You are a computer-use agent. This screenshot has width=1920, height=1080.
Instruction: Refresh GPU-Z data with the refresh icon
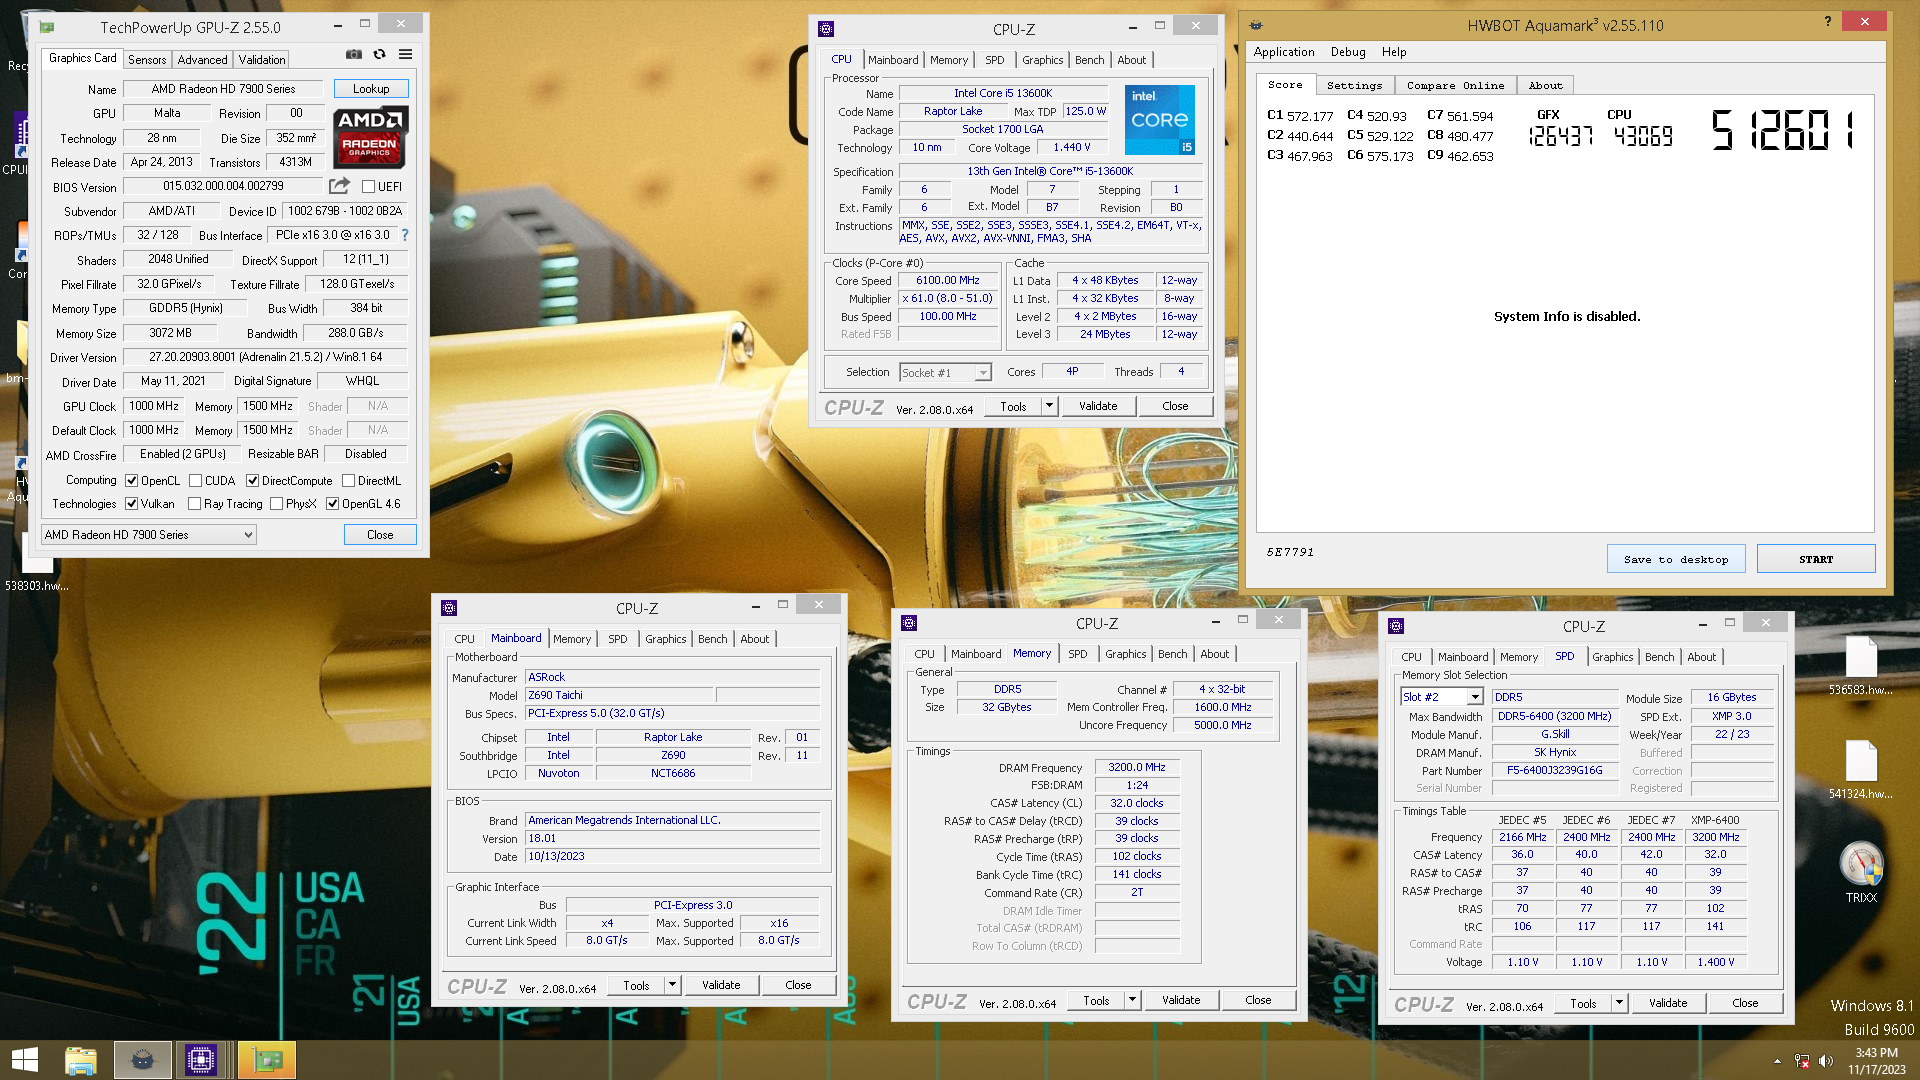[379, 54]
